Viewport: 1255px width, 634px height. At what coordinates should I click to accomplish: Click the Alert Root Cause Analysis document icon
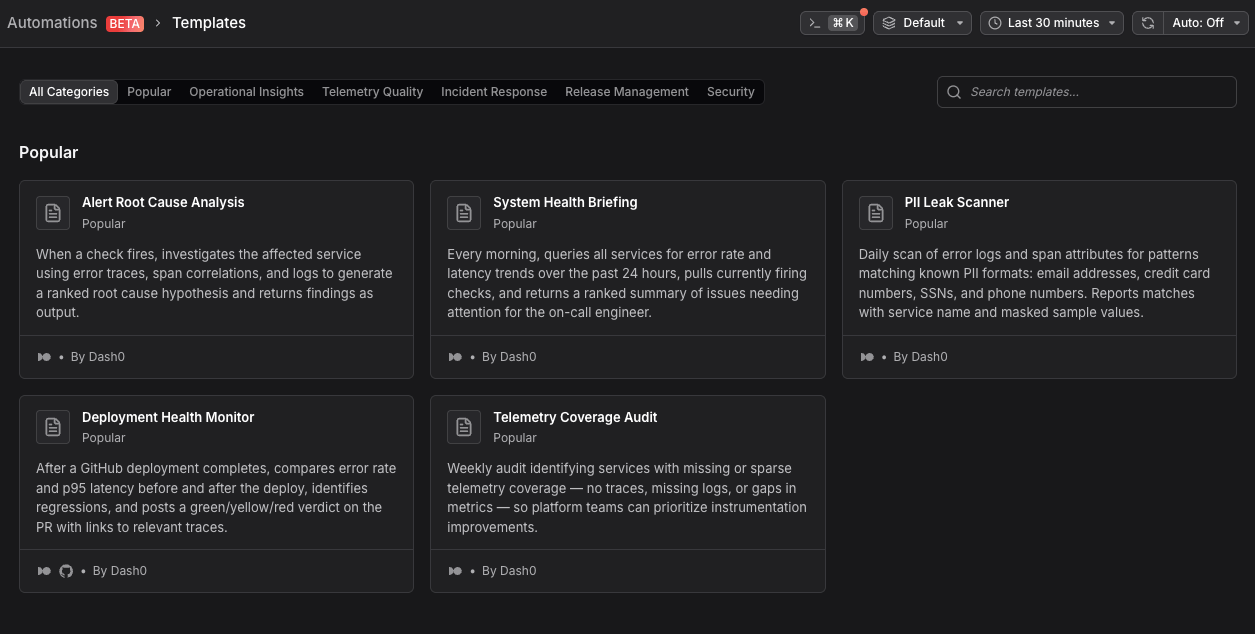[x=53, y=213]
